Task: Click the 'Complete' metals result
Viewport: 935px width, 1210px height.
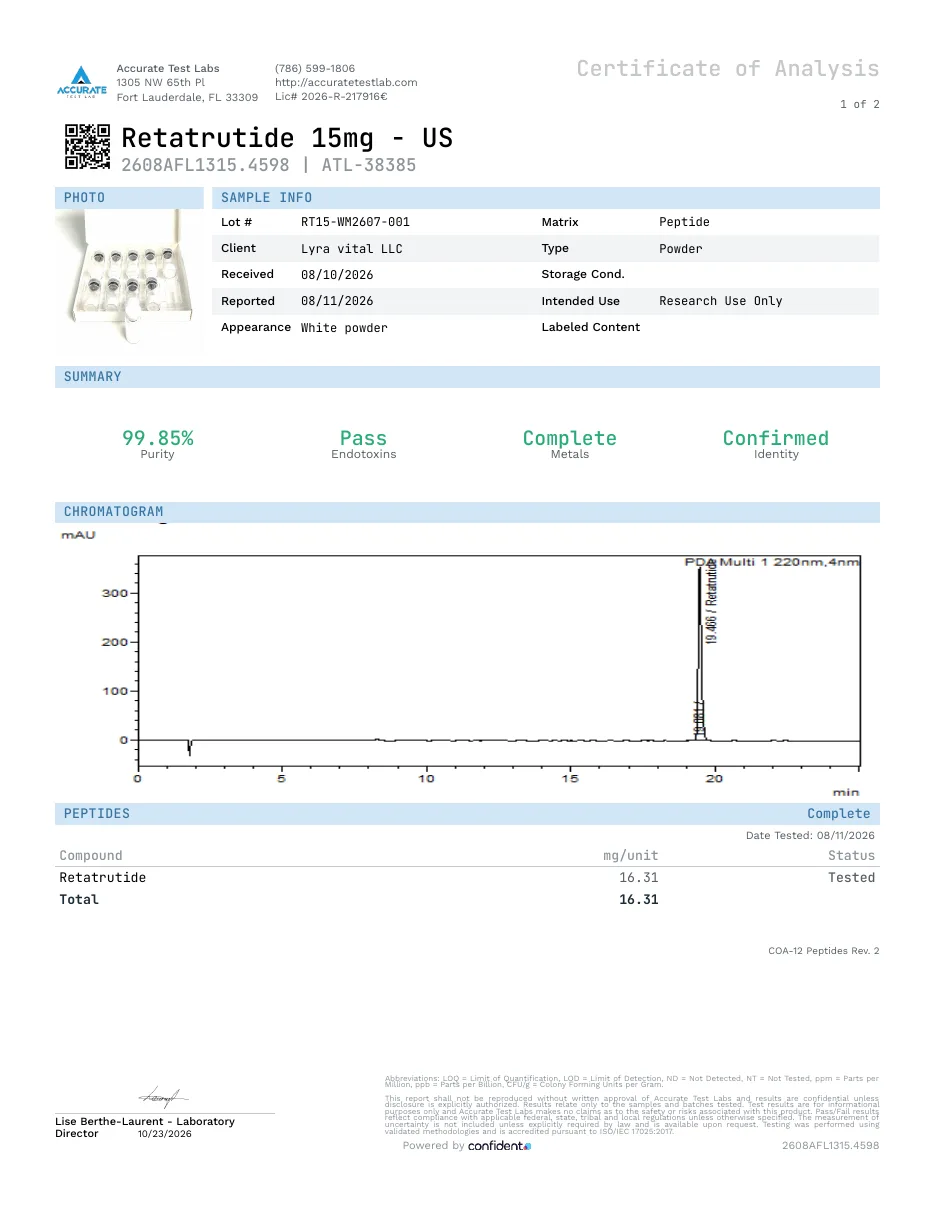Action: 570,438
